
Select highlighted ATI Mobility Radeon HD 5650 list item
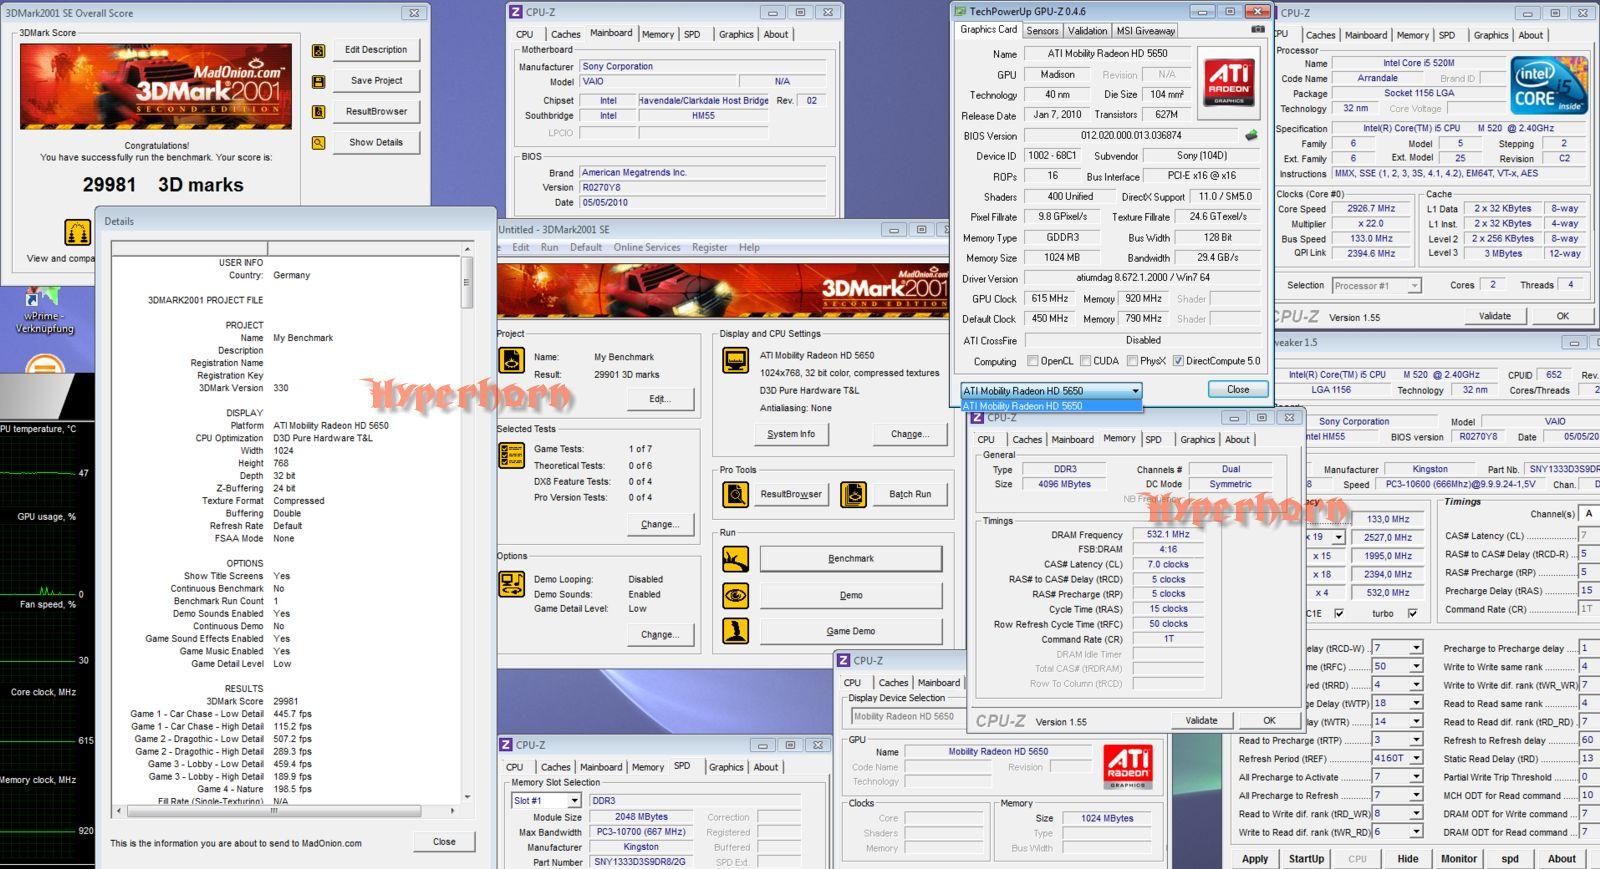[1051, 407]
